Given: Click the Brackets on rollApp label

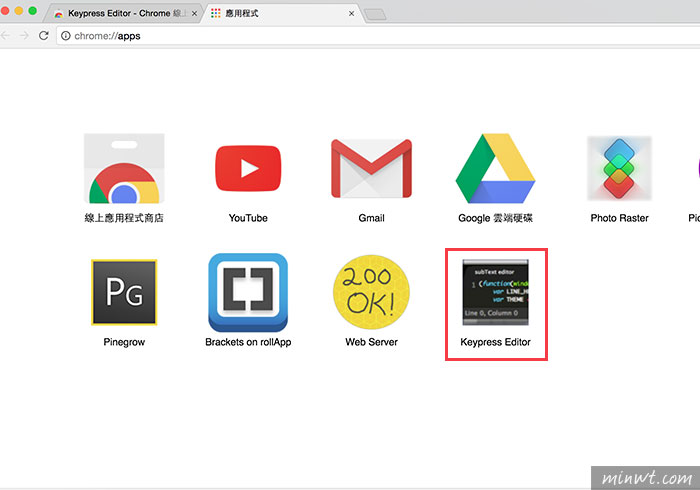Looking at the screenshot, I should (248, 342).
